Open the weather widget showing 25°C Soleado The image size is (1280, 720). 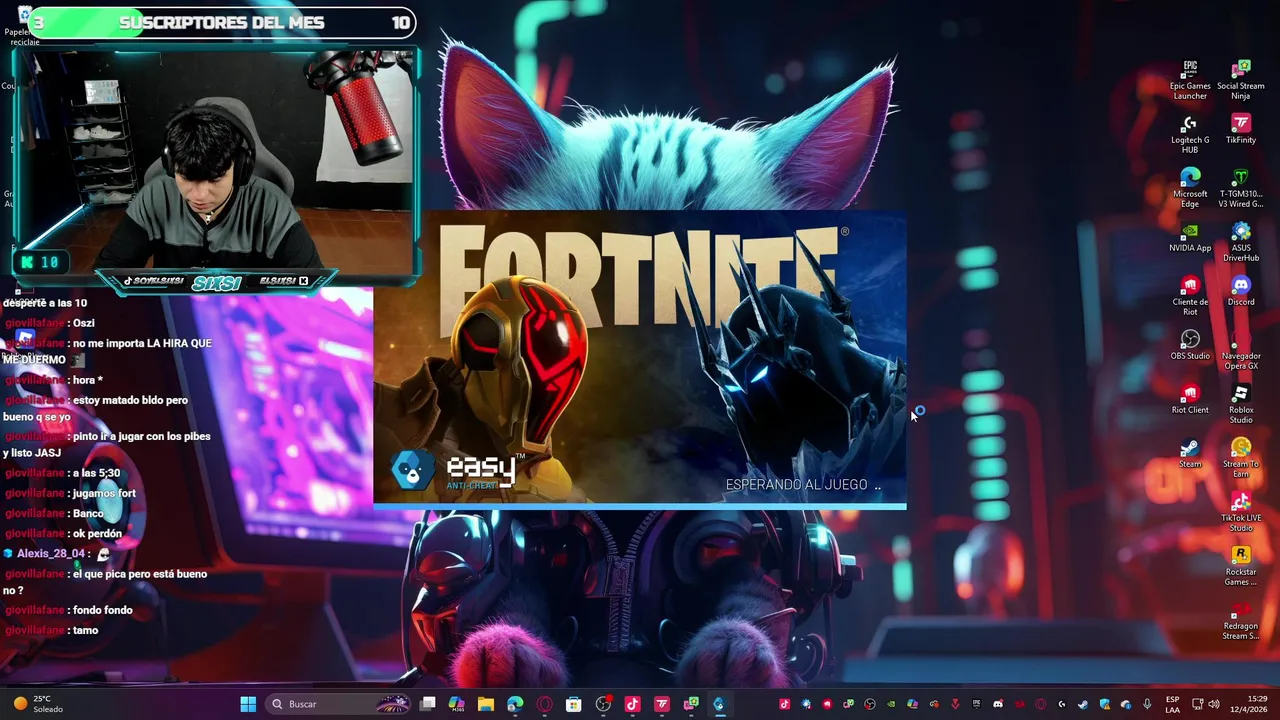click(x=38, y=704)
